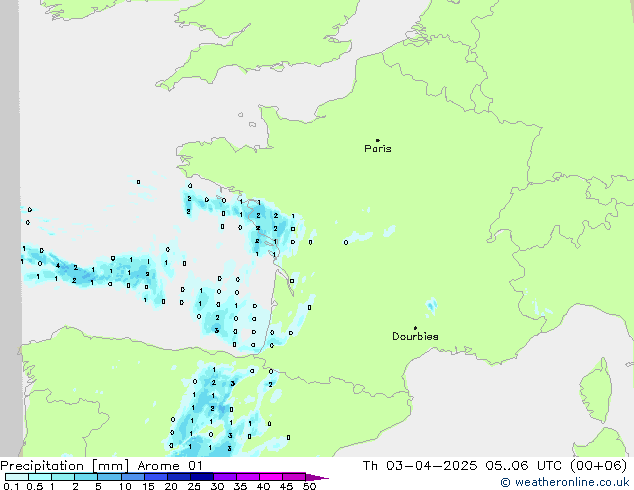
Task: Click the "05..06 UTC" time range text
Action: 524,466
